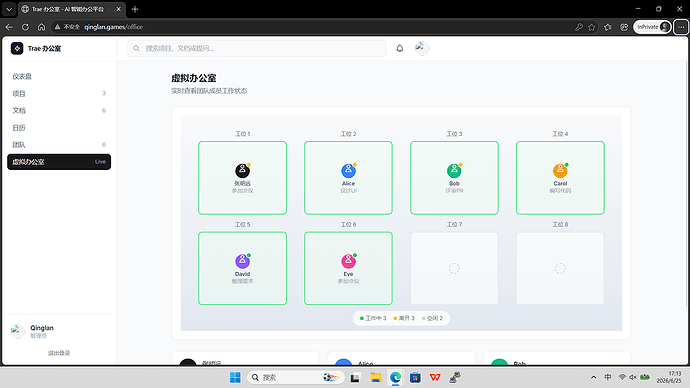
Task: Open the browser favorites list icon
Action: coord(608,27)
